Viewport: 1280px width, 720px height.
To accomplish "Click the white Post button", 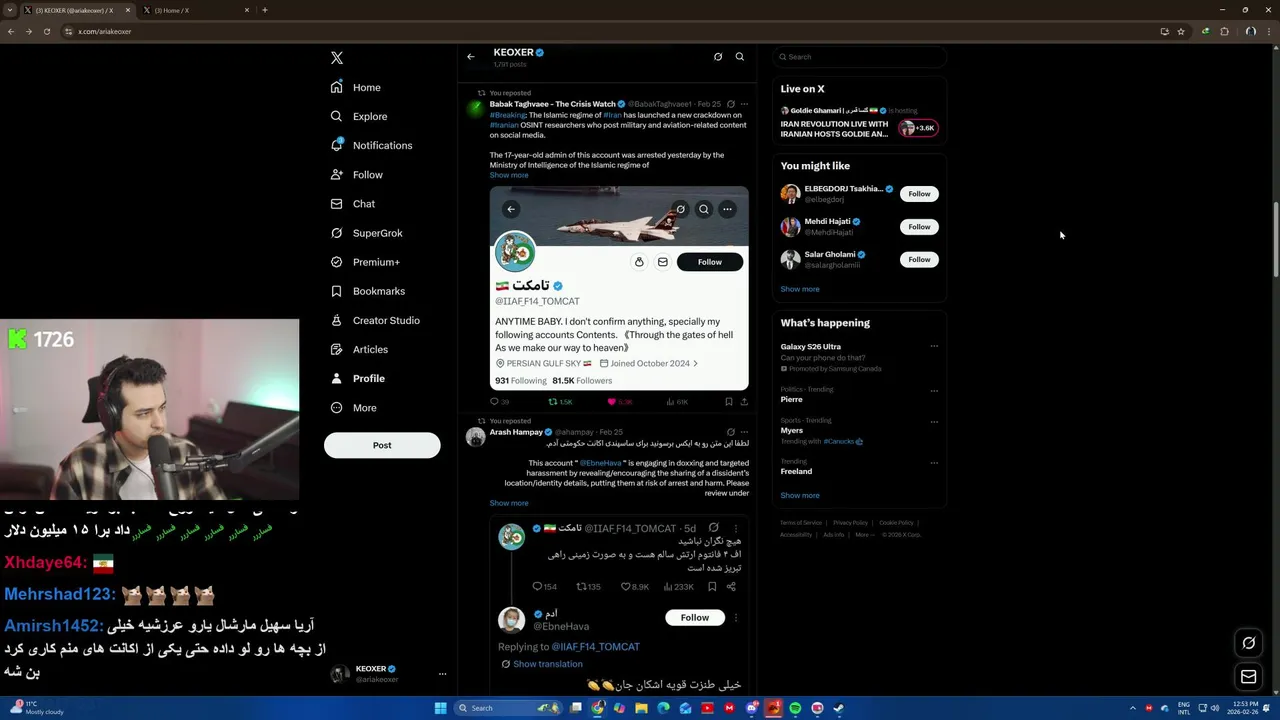I will [x=382, y=445].
